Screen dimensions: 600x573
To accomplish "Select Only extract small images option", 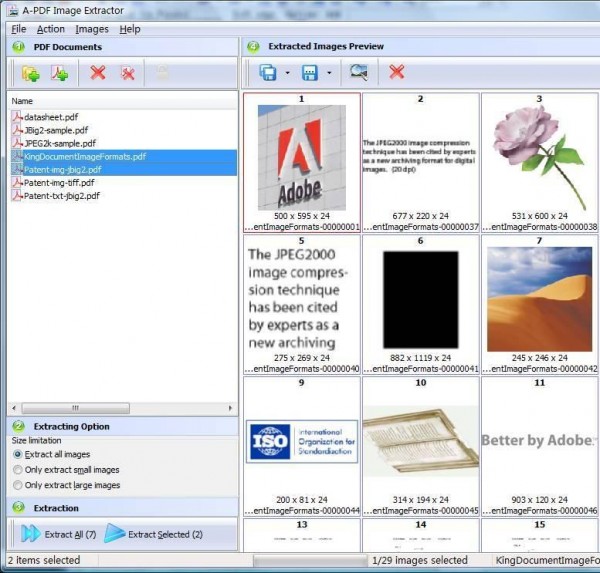I will pyautogui.click(x=18, y=470).
